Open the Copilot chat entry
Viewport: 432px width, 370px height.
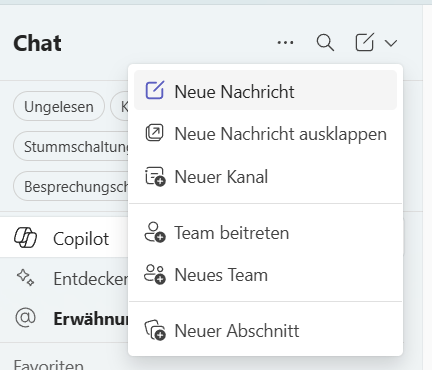[64, 237]
